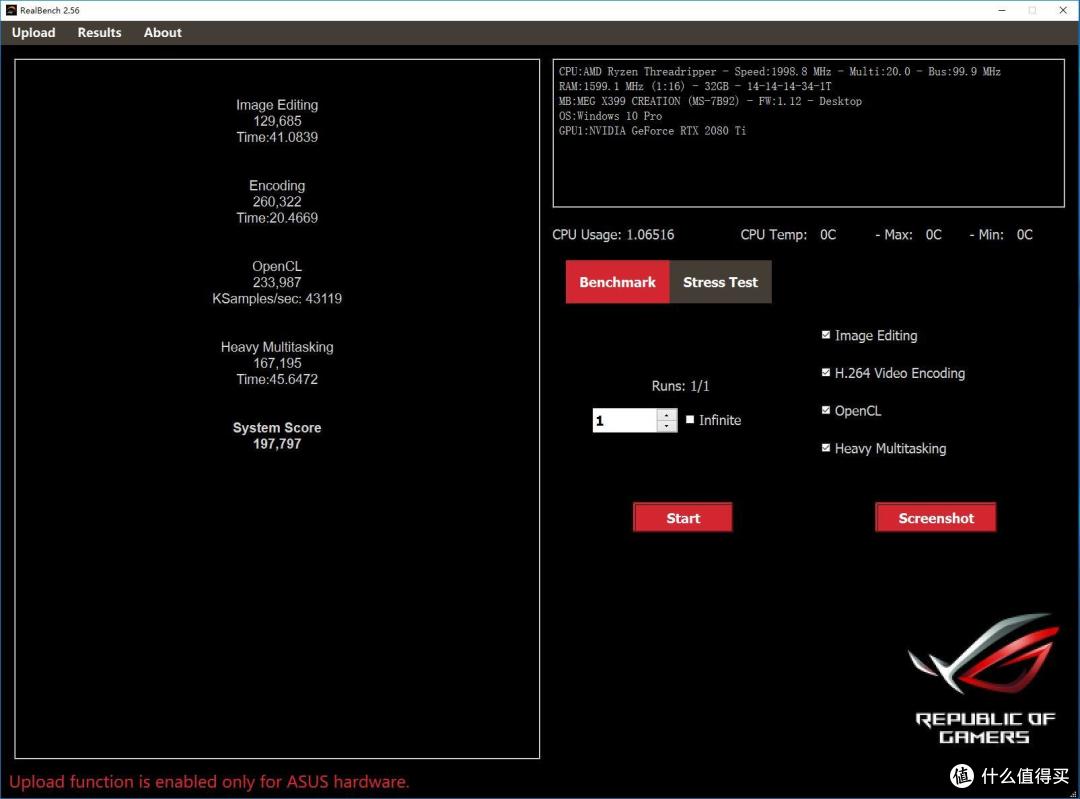Close the RealBench window

pyautogui.click(x=1063, y=10)
